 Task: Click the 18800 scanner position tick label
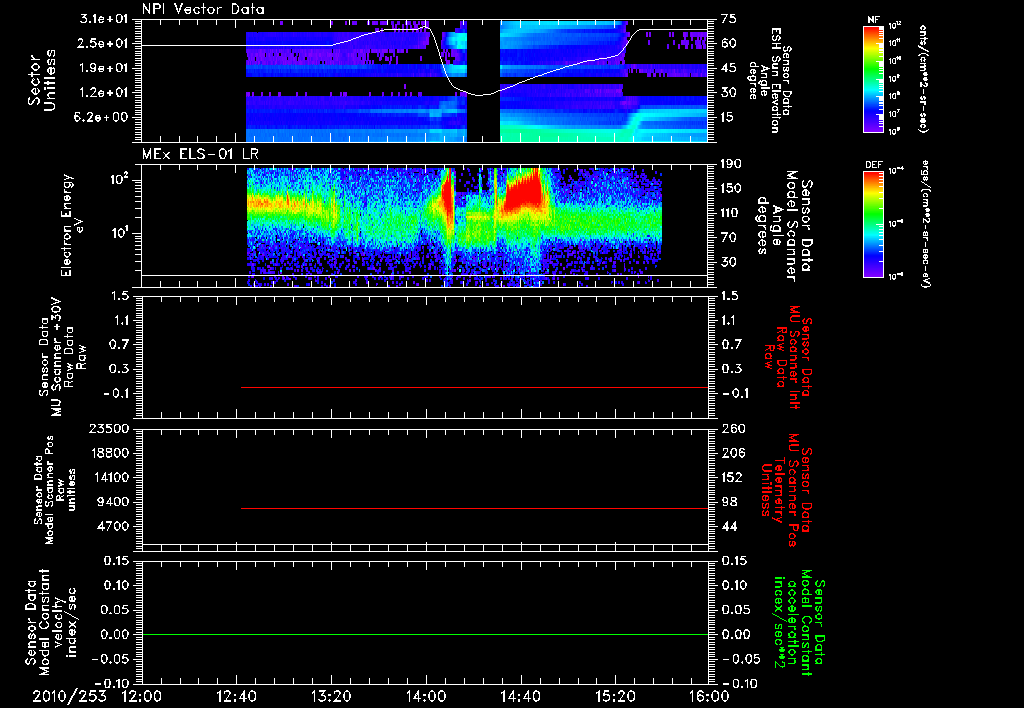point(108,453)
